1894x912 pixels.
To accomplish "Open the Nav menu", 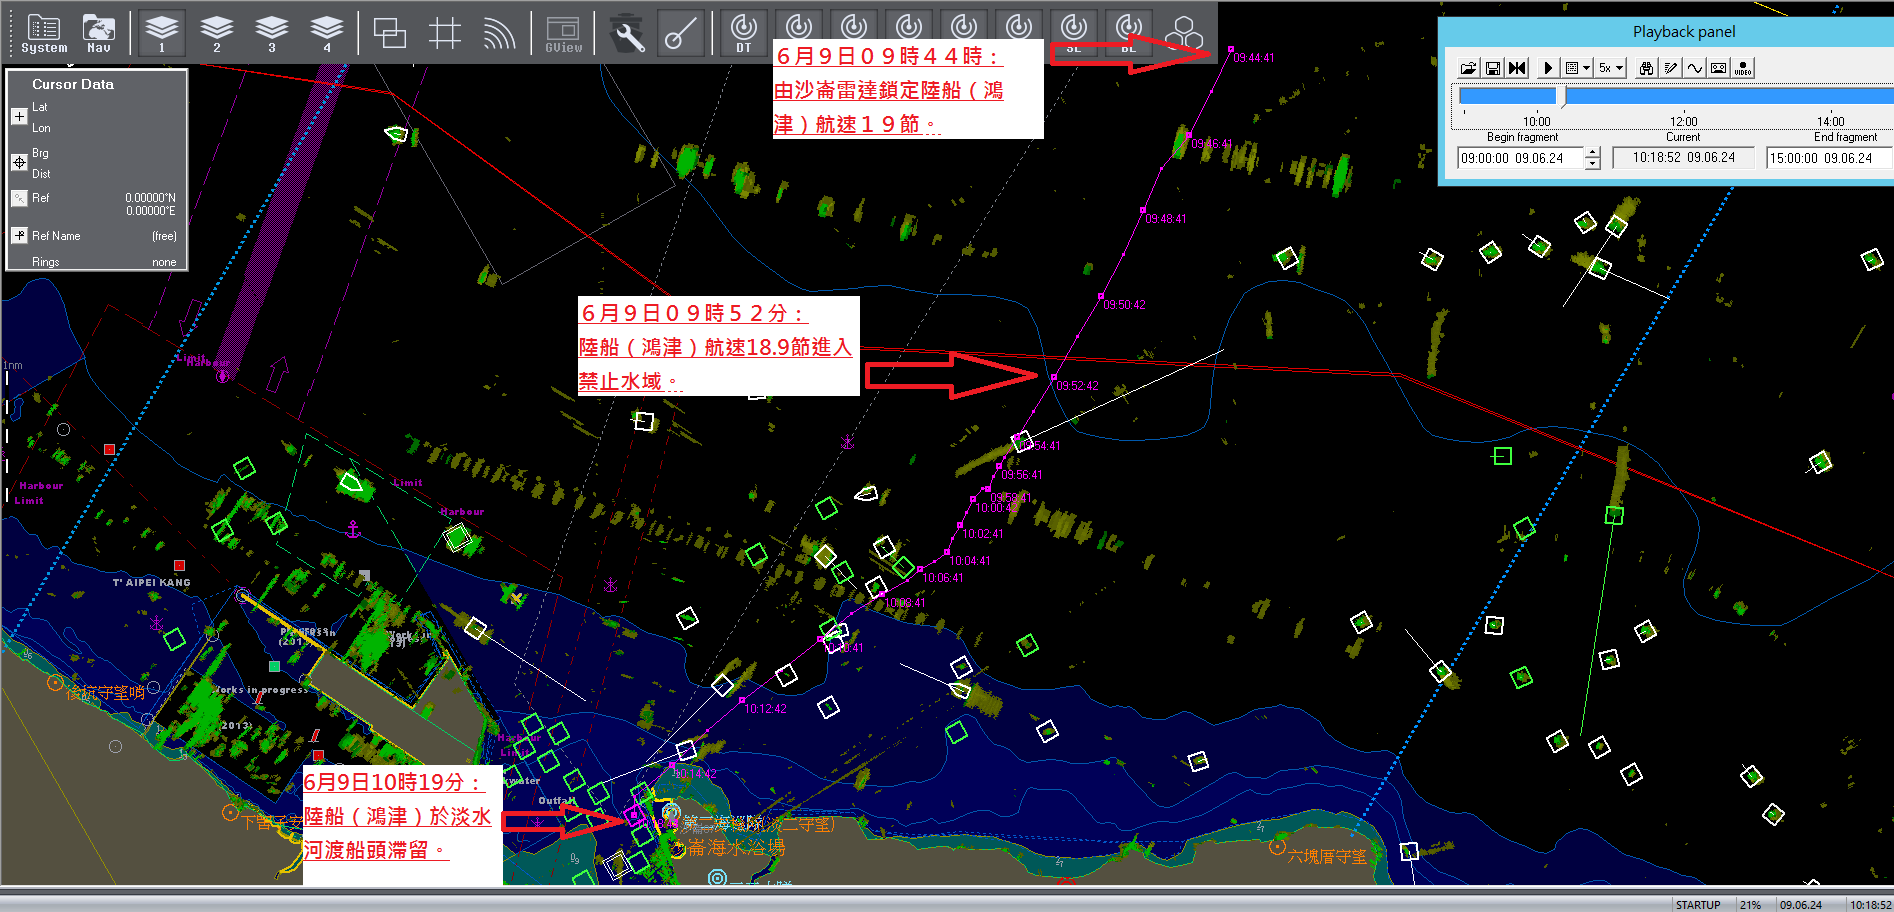I will 98,34.
